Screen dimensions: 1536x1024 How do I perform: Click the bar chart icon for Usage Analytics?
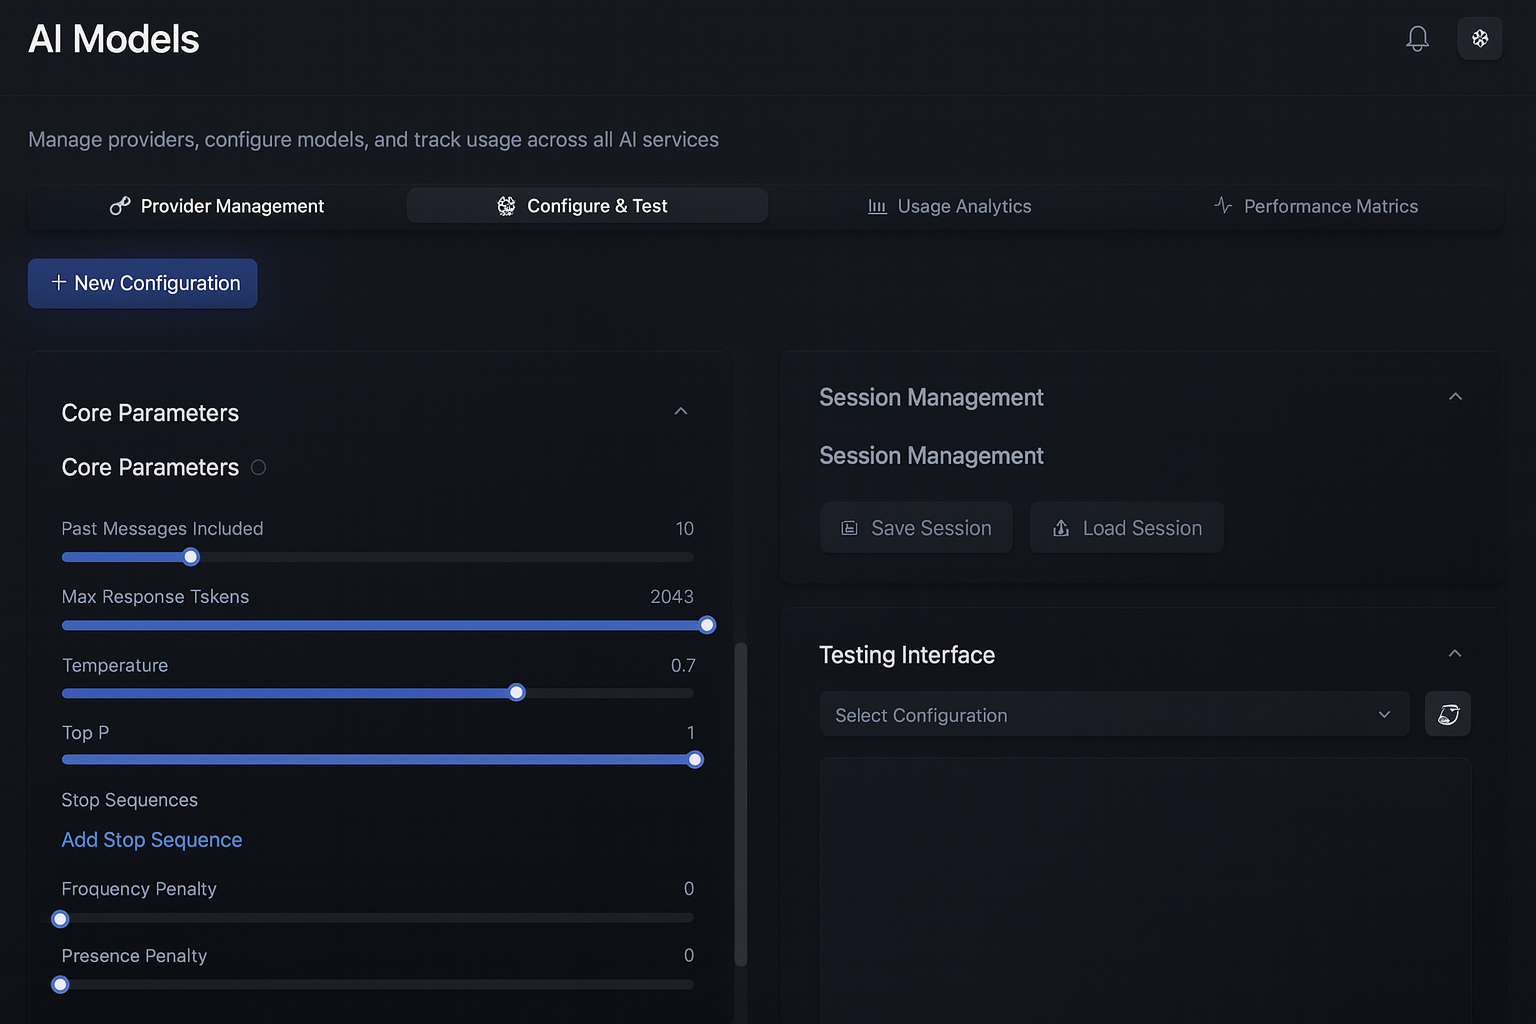point(877,206)
